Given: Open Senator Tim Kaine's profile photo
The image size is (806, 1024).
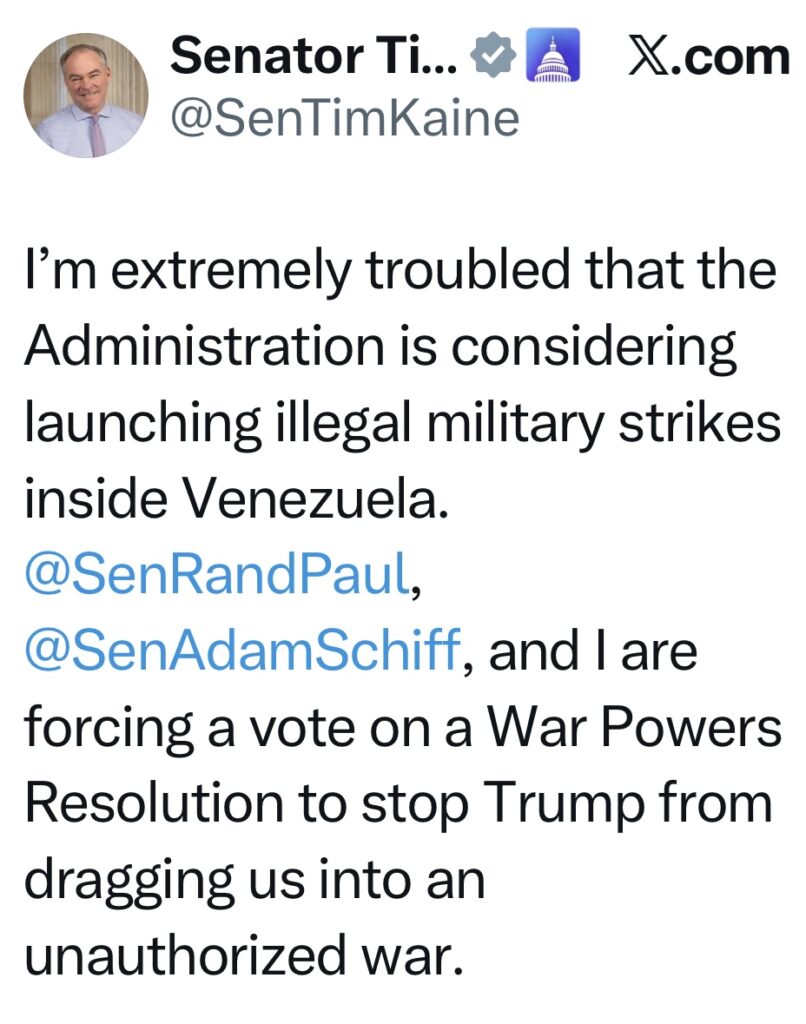Looking at the screenshot, I should point(86,95).
